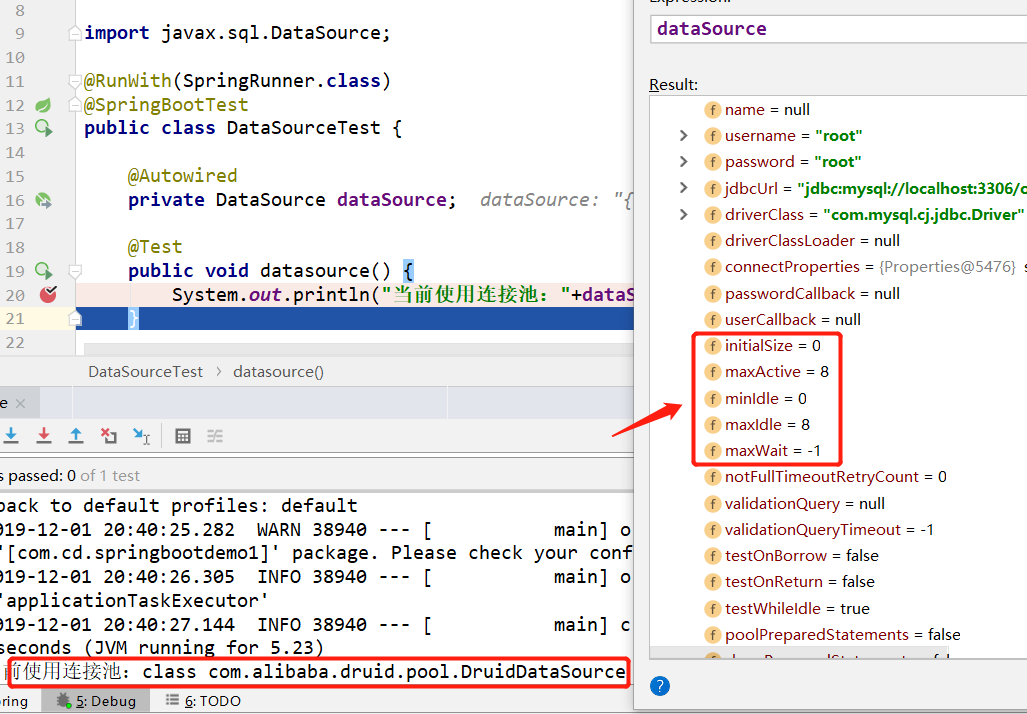Click the Trace Current Stream Chain icon
Screen dimensions: 1027x714
pos(215,436)
